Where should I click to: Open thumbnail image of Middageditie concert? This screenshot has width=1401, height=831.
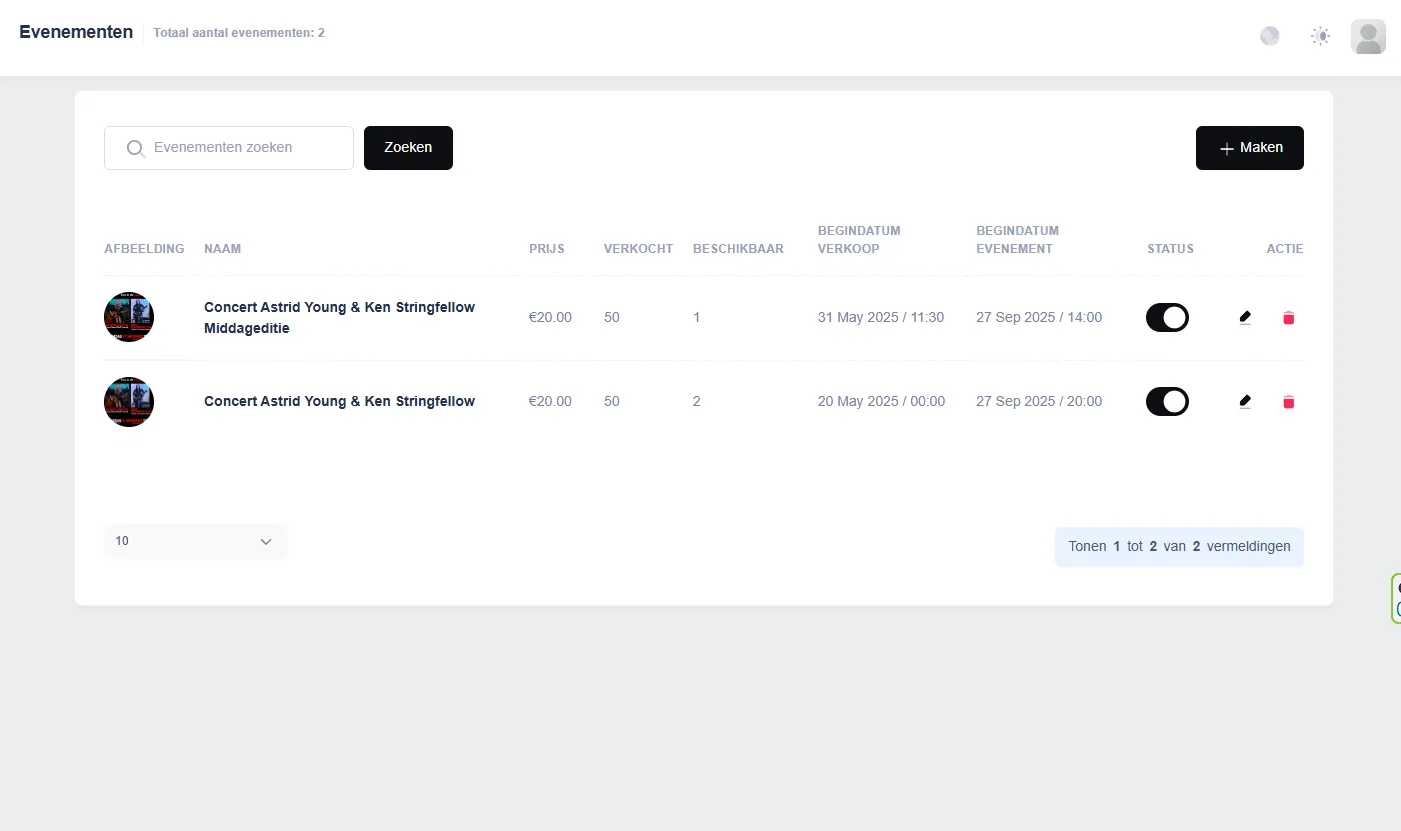click(x=129, y=318)
